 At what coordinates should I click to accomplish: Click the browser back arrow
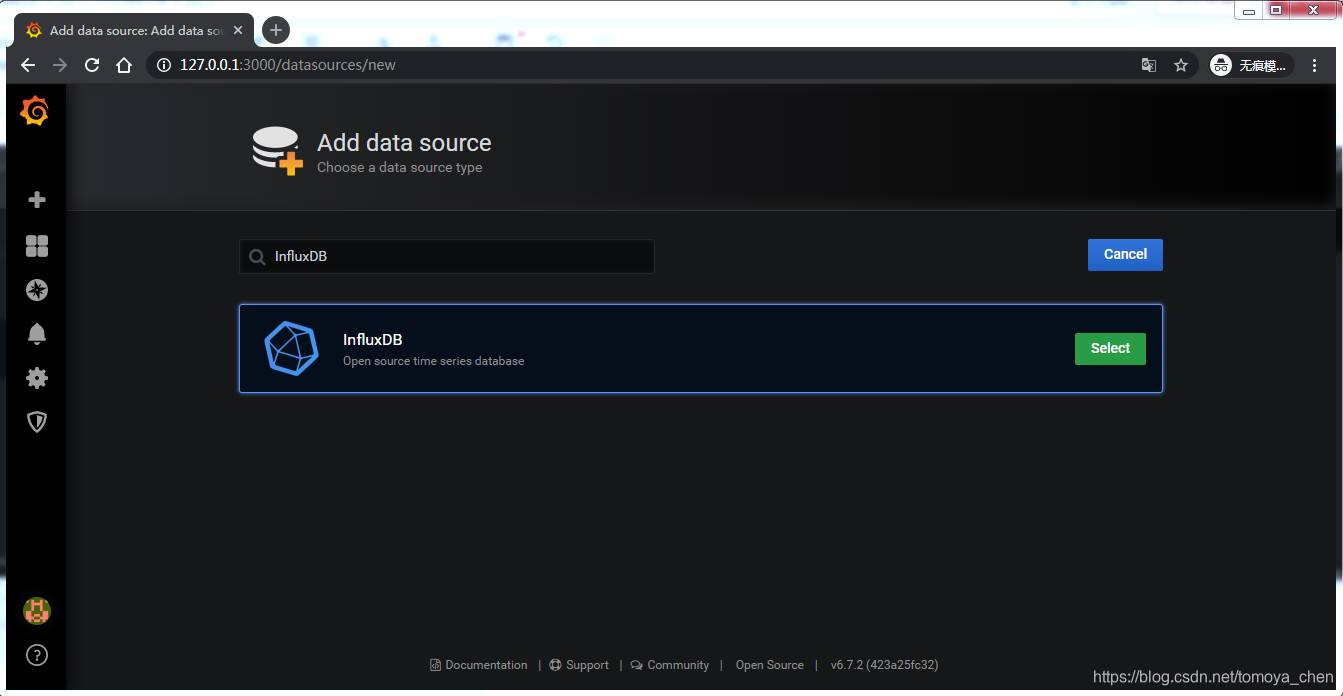pos(28,65)
